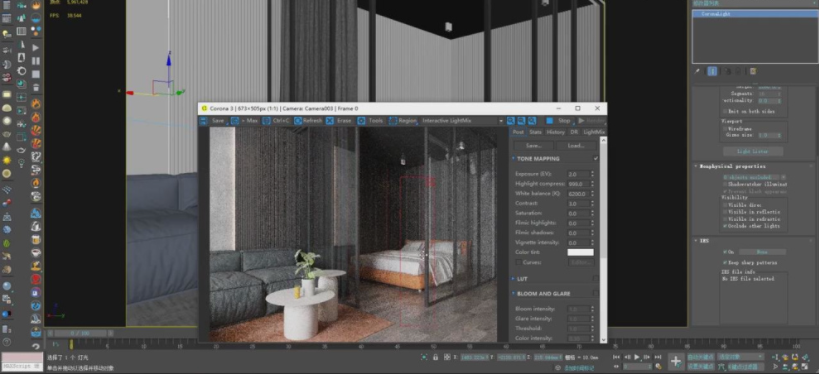The height and width of the screenshot is (374, 819).
Task: Click the isolate selection icon in status bar
Action: click(x=424, y=357)
